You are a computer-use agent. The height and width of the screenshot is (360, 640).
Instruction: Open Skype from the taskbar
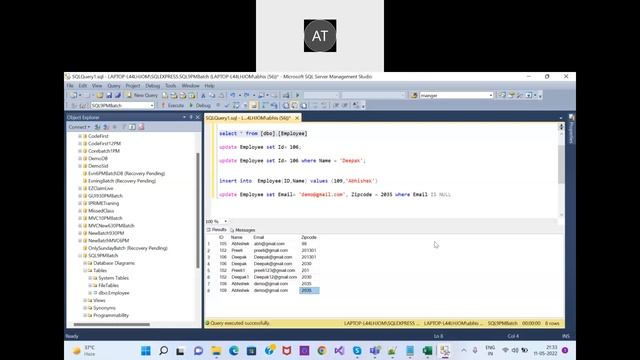357,351
